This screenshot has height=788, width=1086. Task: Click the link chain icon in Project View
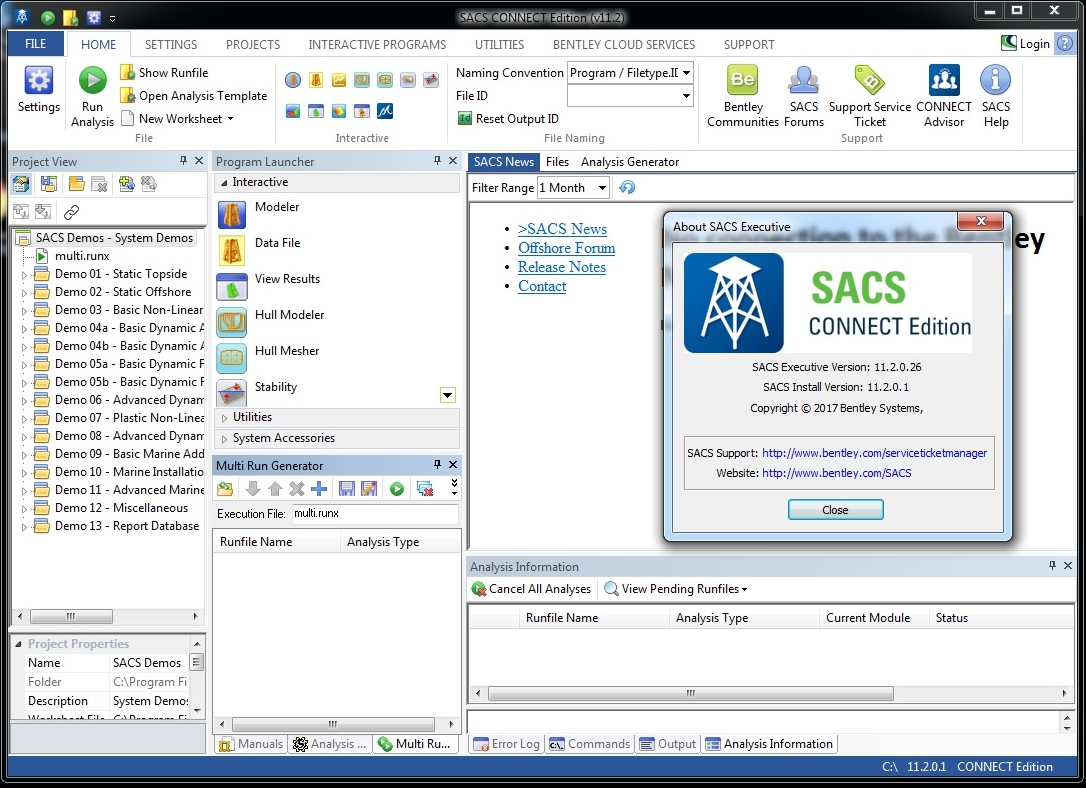(71, 211)
